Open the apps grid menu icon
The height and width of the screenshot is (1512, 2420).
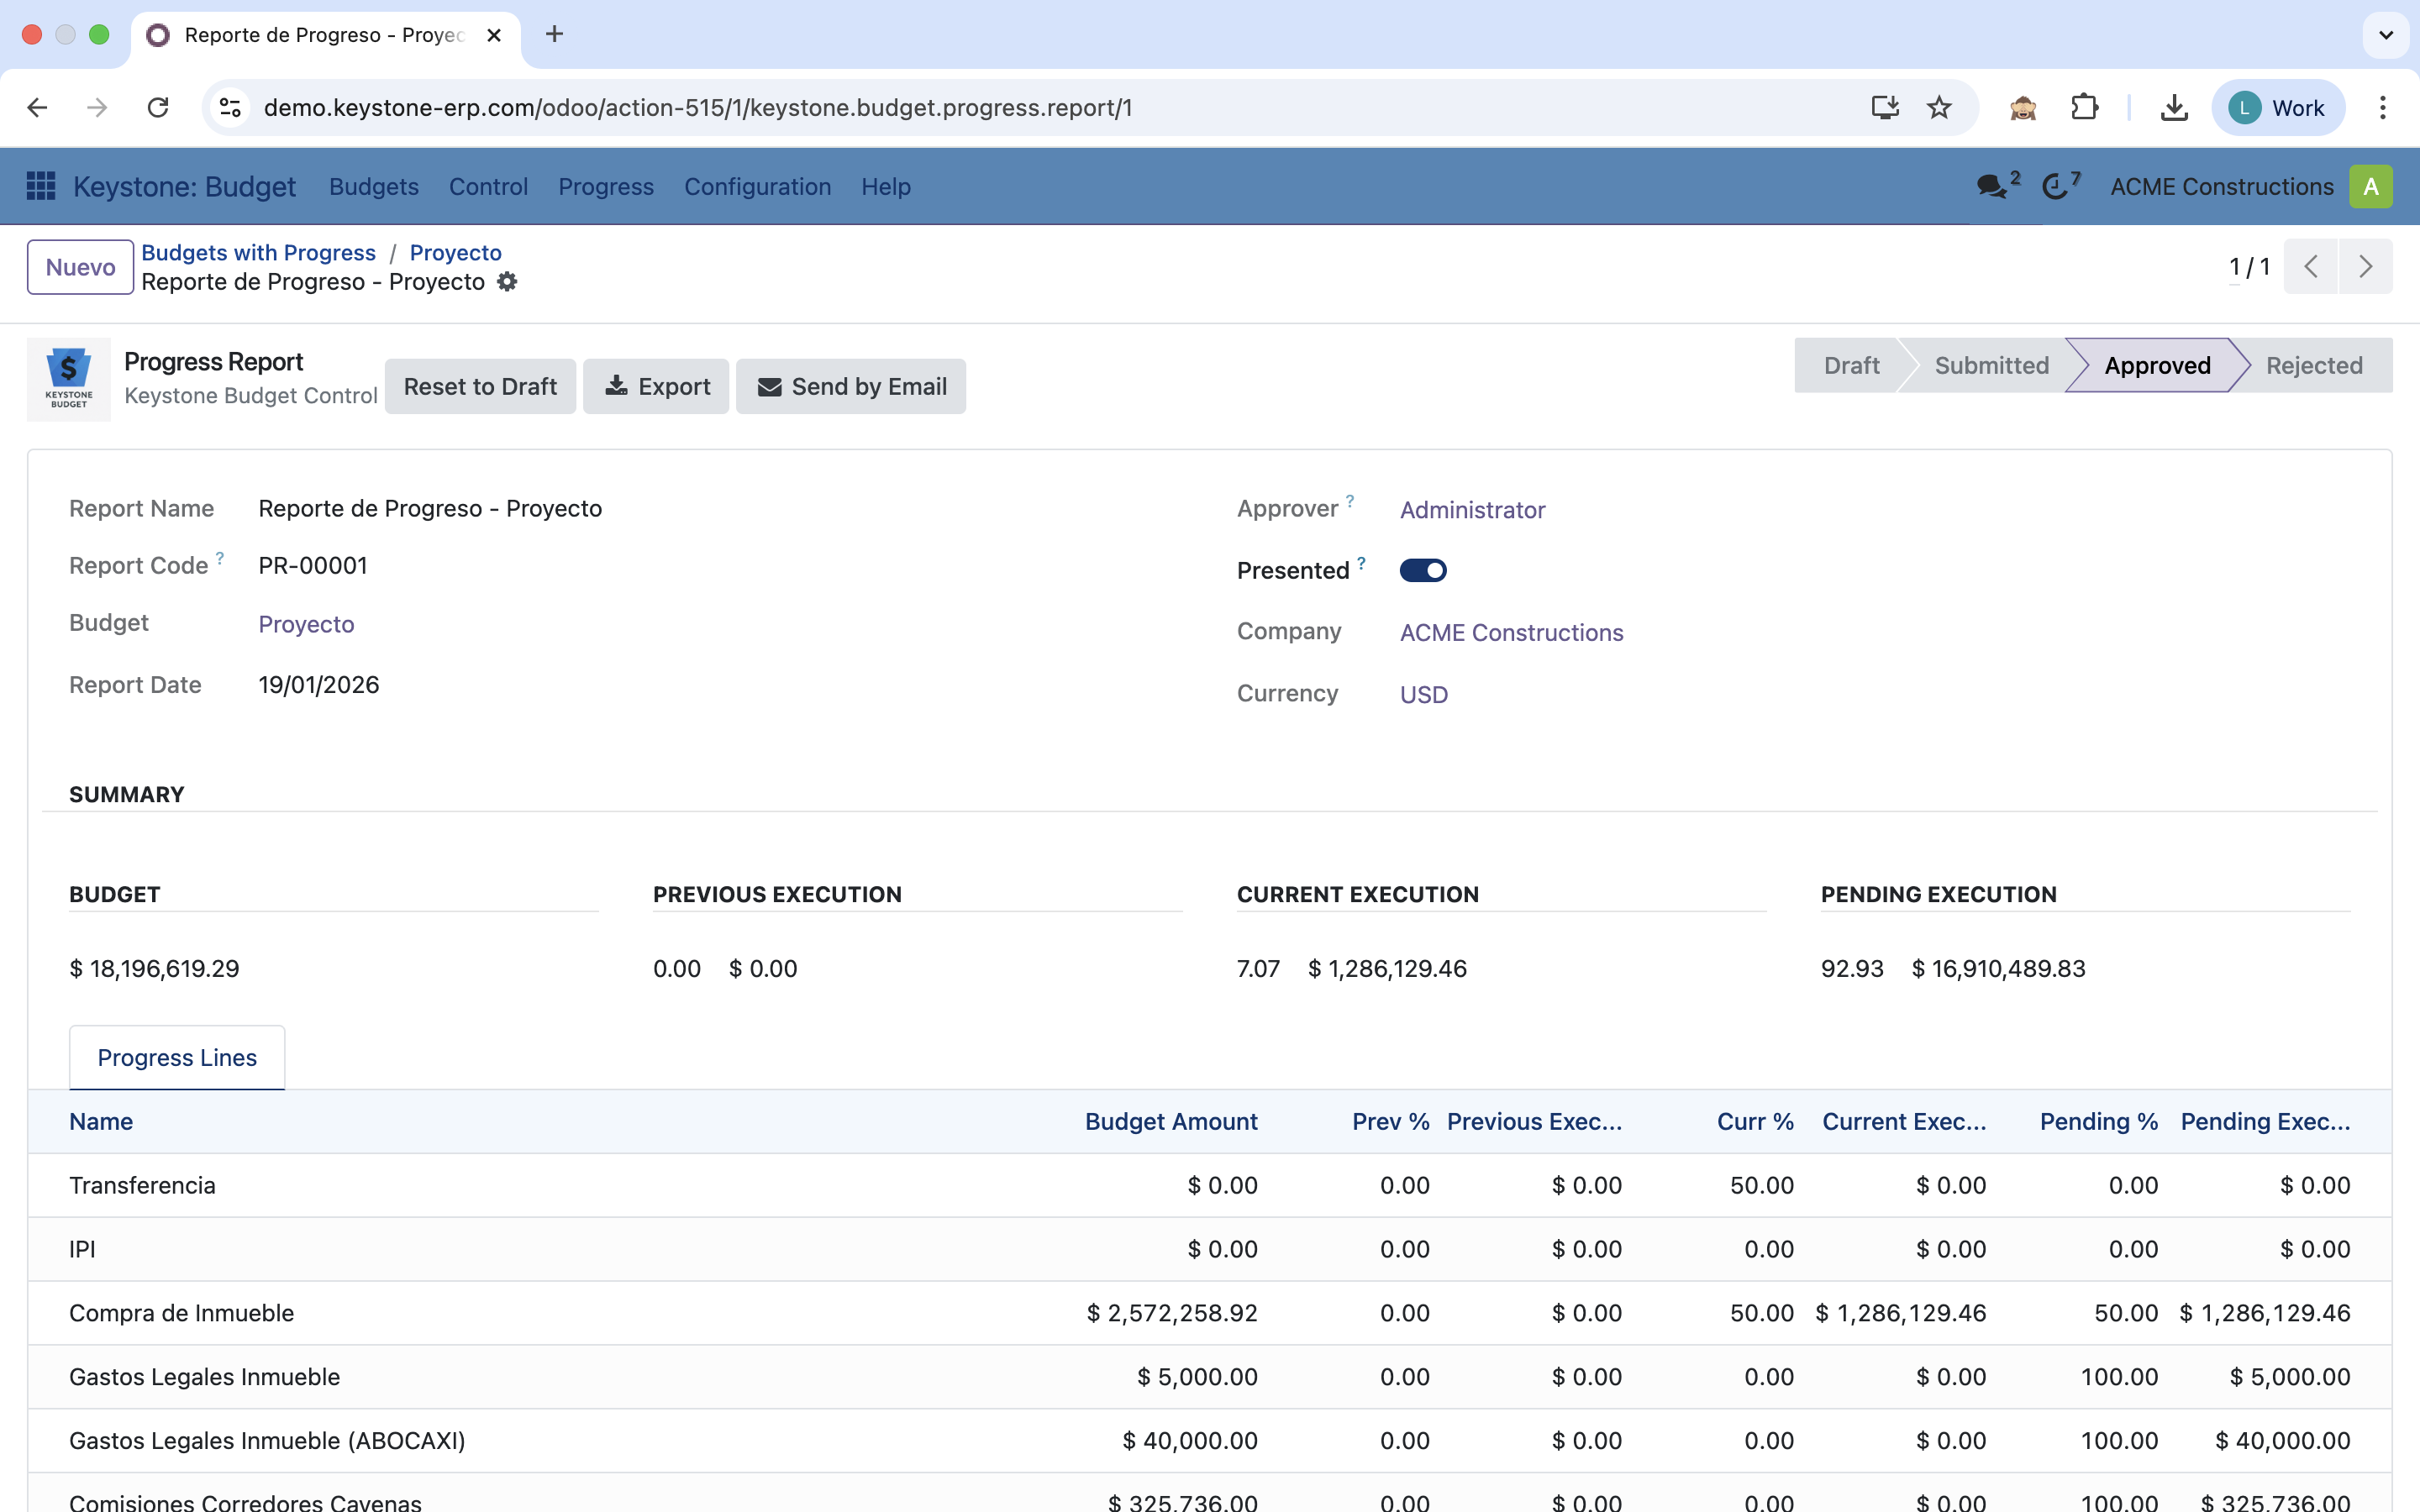[x=40, y=186]
